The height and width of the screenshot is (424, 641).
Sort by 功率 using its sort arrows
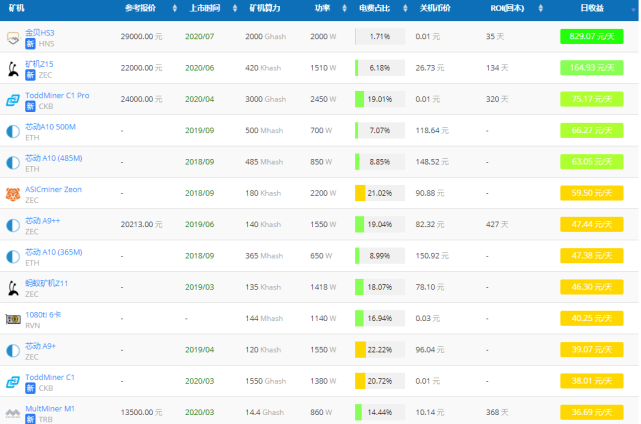(x=344, y=8)
